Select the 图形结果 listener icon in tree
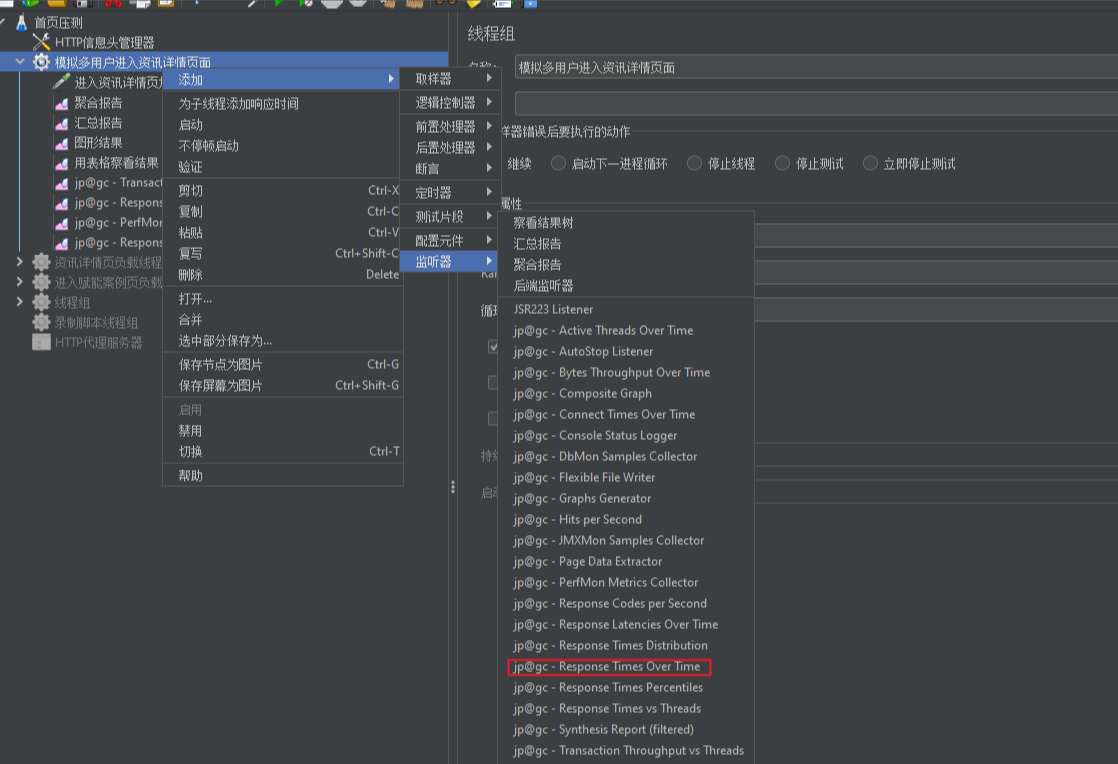Image resolution: width=1118 pixels, height=764 pixels. tap(61, 143)
